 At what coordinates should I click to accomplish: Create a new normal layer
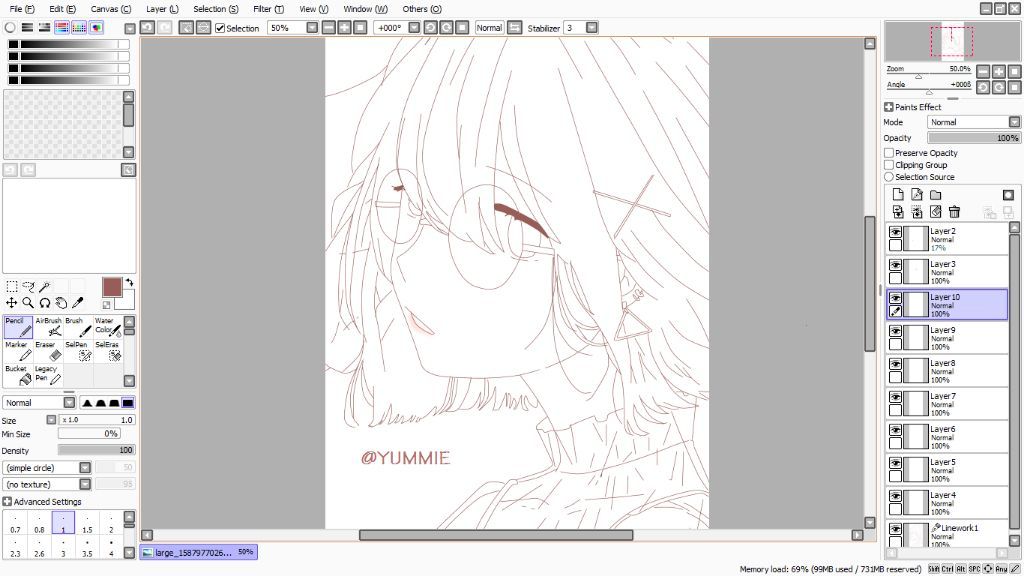[x=898, y=195]
